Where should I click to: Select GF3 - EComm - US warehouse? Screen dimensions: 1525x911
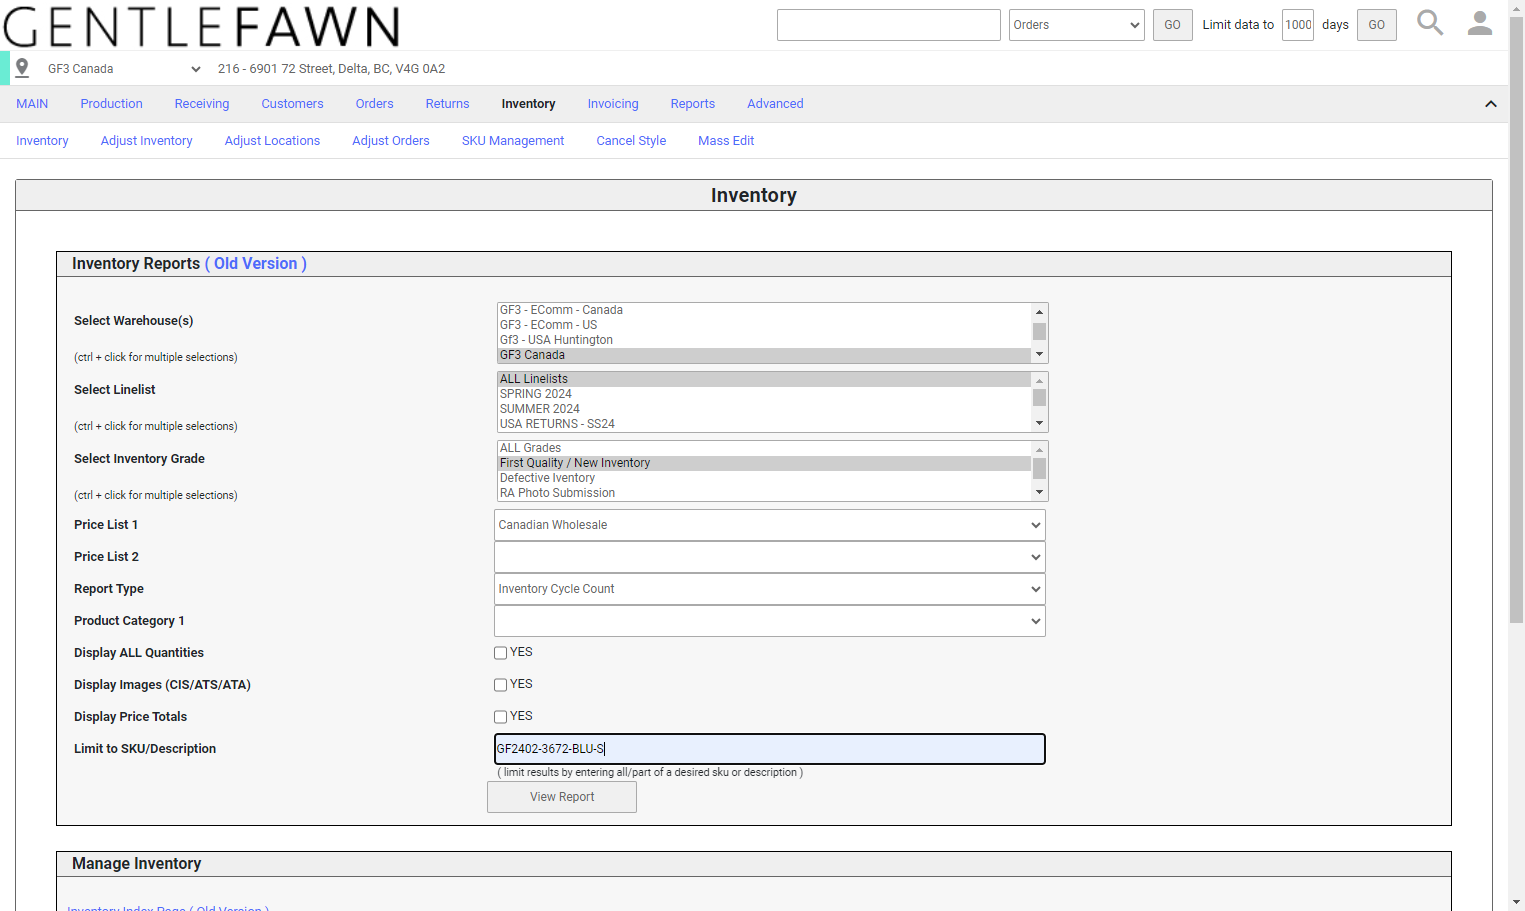pos(764,325)
